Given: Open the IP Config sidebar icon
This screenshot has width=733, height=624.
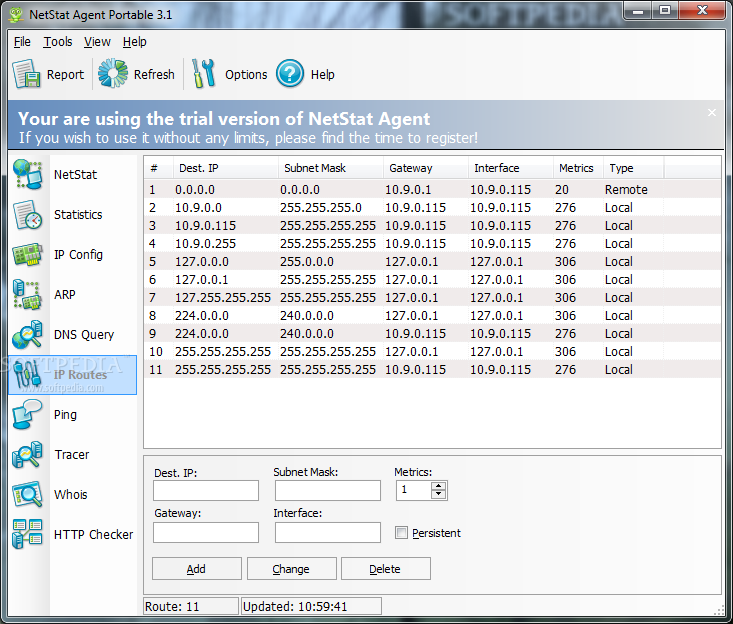Looking at the screenshot, I should tap(28, 254).
